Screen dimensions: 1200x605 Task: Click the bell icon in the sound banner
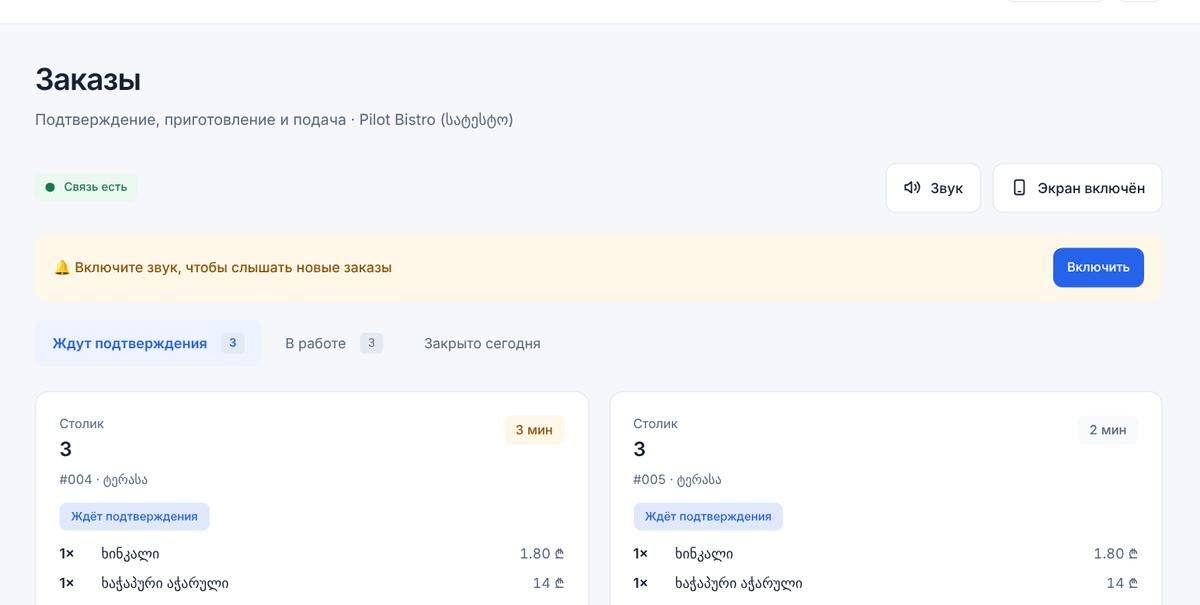pyautogui.click(x=62, y=268)
